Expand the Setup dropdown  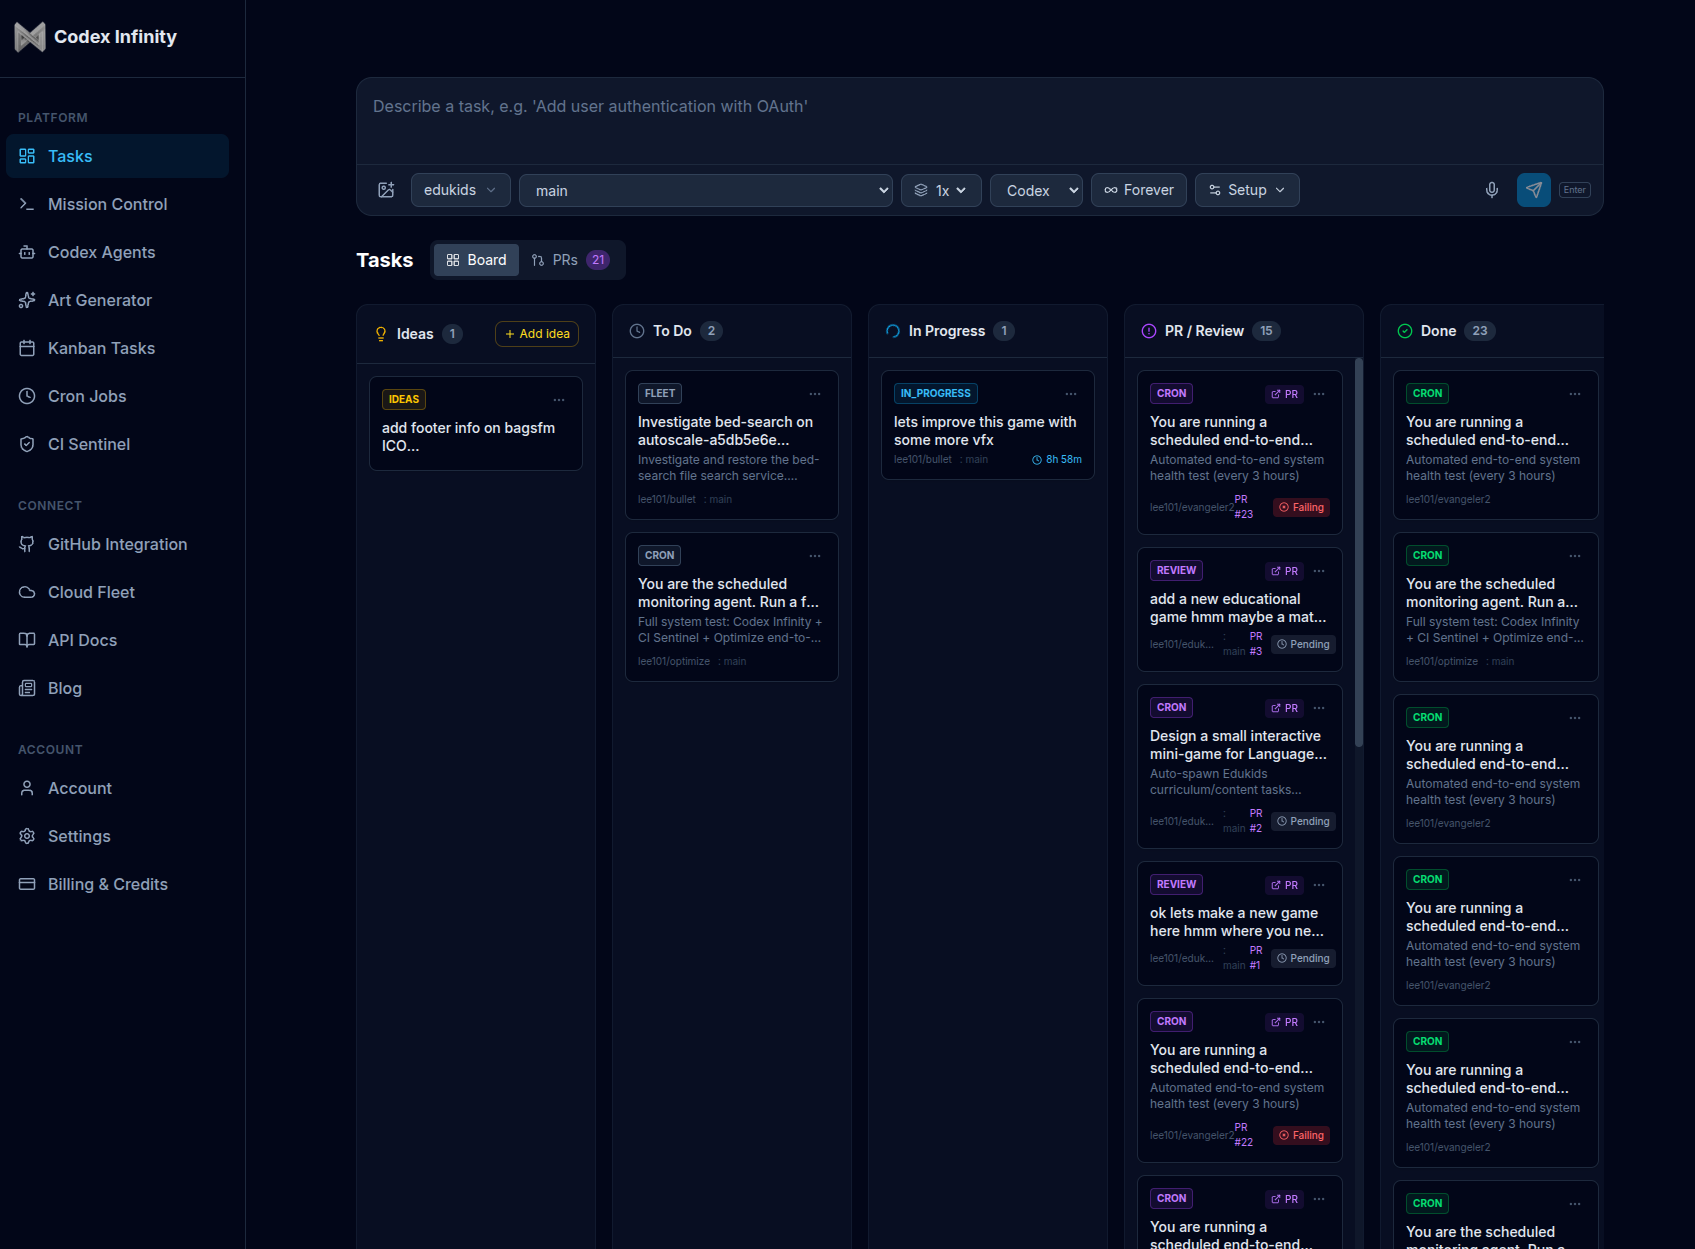point(1246,190)
